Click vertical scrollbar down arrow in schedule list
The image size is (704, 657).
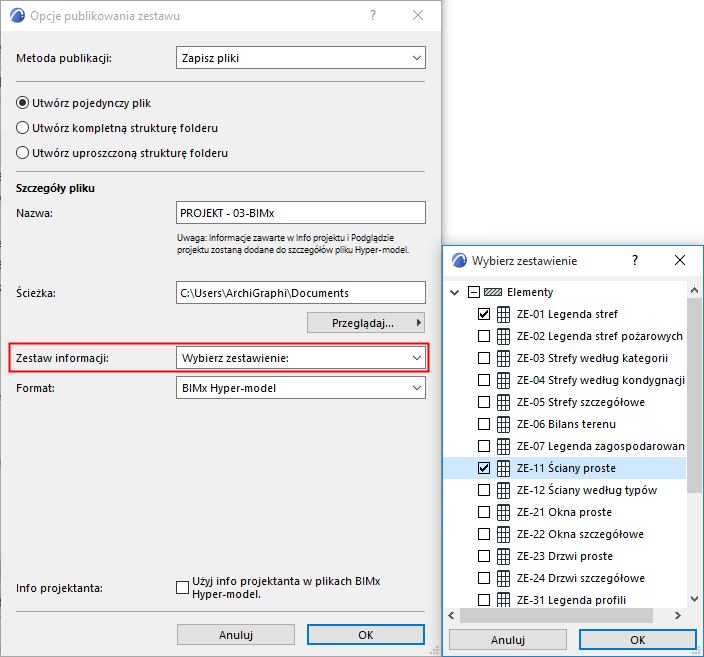(x=694, y=599)
